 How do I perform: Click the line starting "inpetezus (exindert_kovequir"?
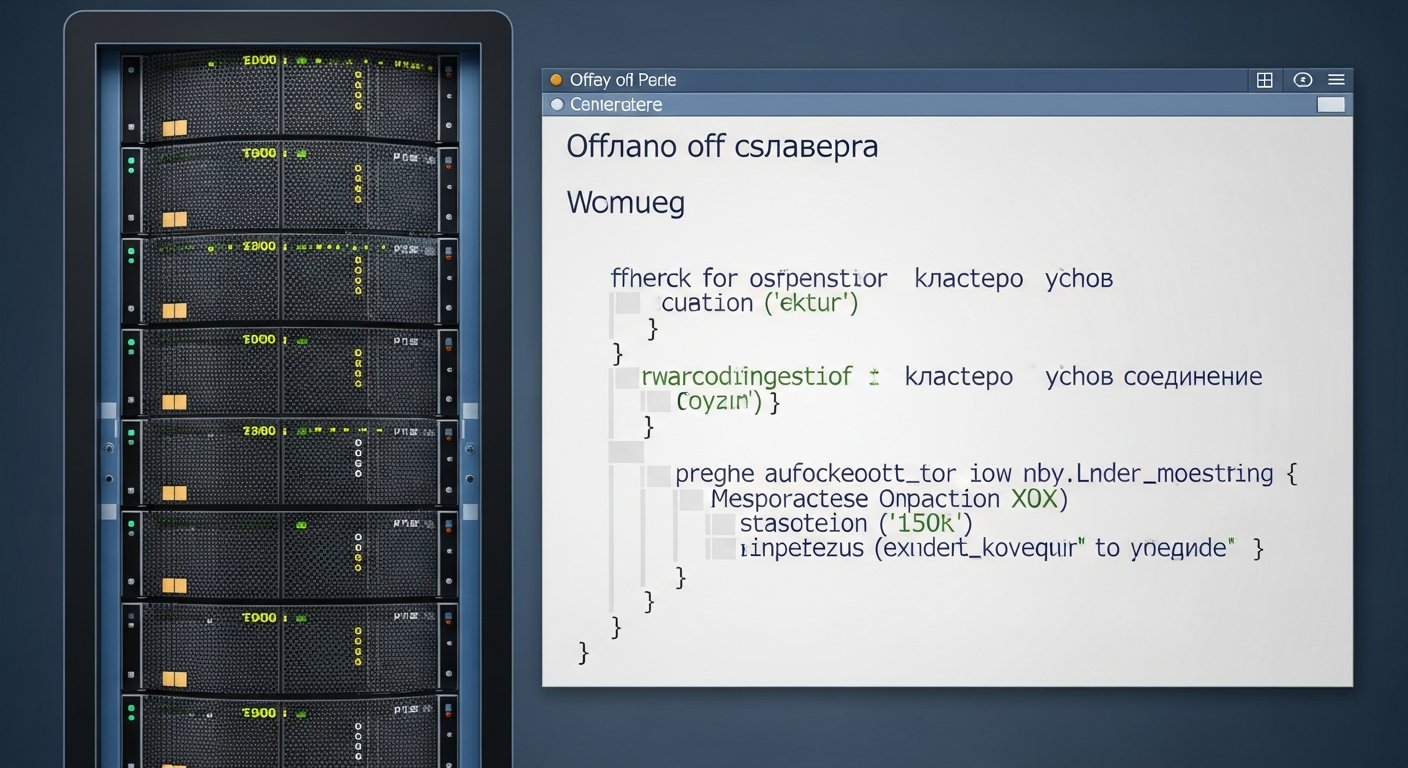tap(1001, 548)
